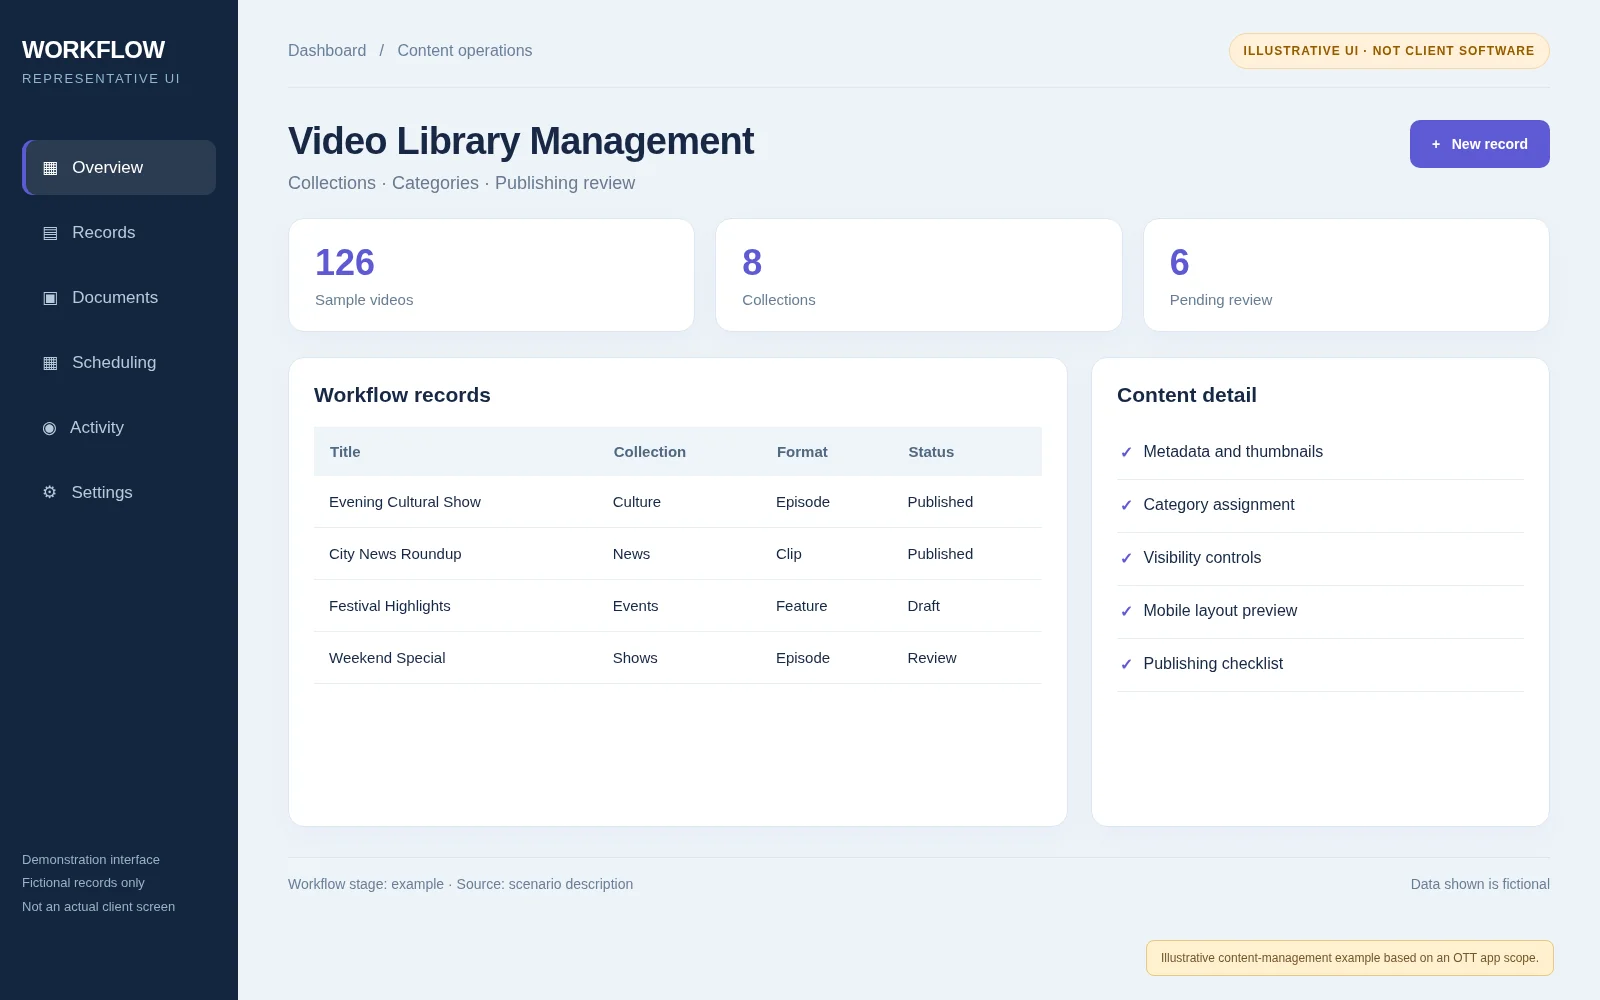Click the Activity circle icon
This screenshot has height=1000, width=1600.
click(49, 428)
